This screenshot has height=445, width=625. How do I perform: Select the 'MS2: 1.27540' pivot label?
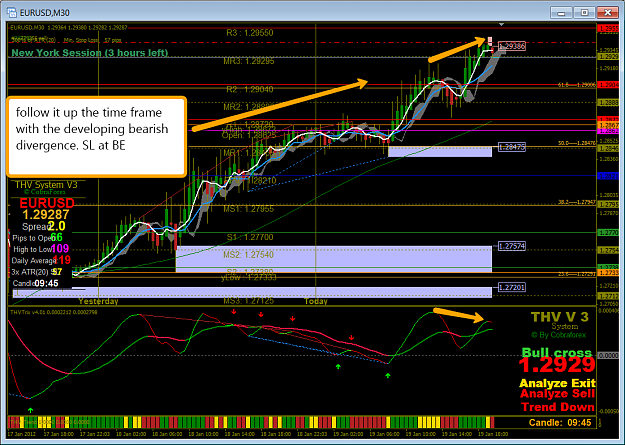pyautogui.click(x=249, y=254)
